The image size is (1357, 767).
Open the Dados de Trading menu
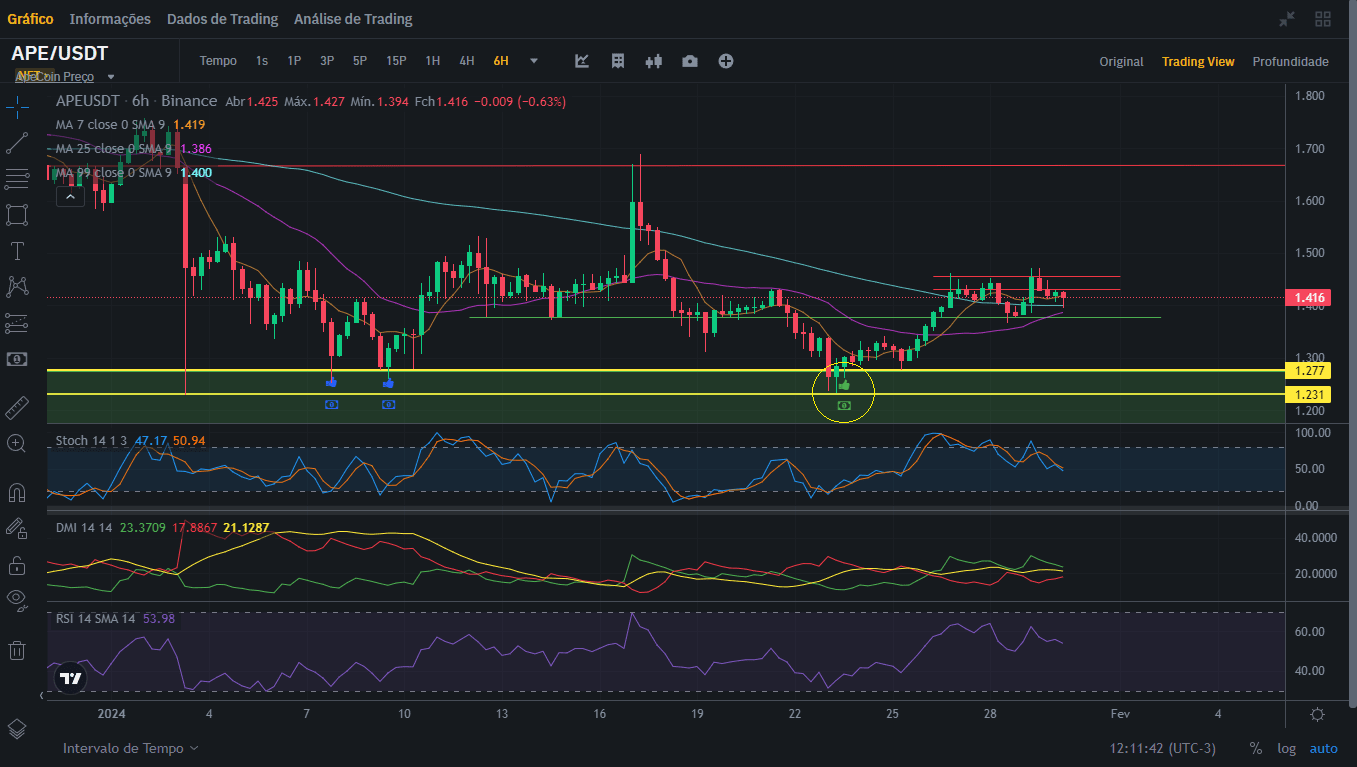pyautogui.click(x=222, y=18)
